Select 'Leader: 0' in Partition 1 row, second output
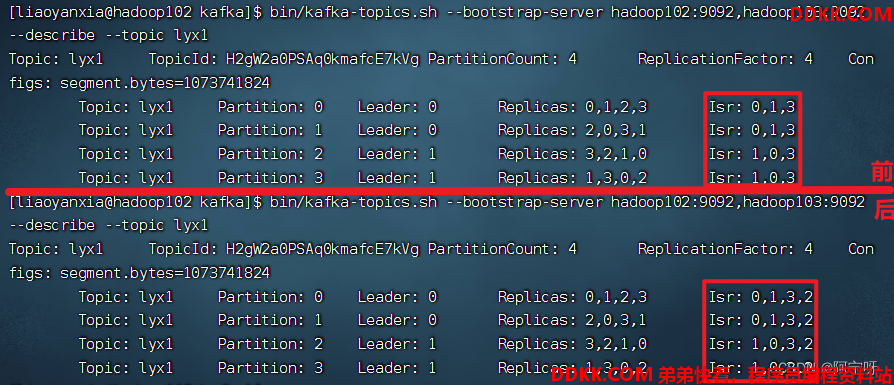The width and height of the screenshot is (894, 385). click(x=397, y=320)
